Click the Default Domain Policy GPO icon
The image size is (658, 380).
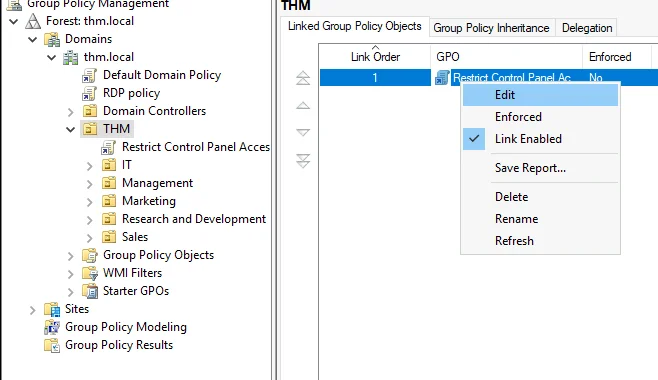click(x=89, y=75)
